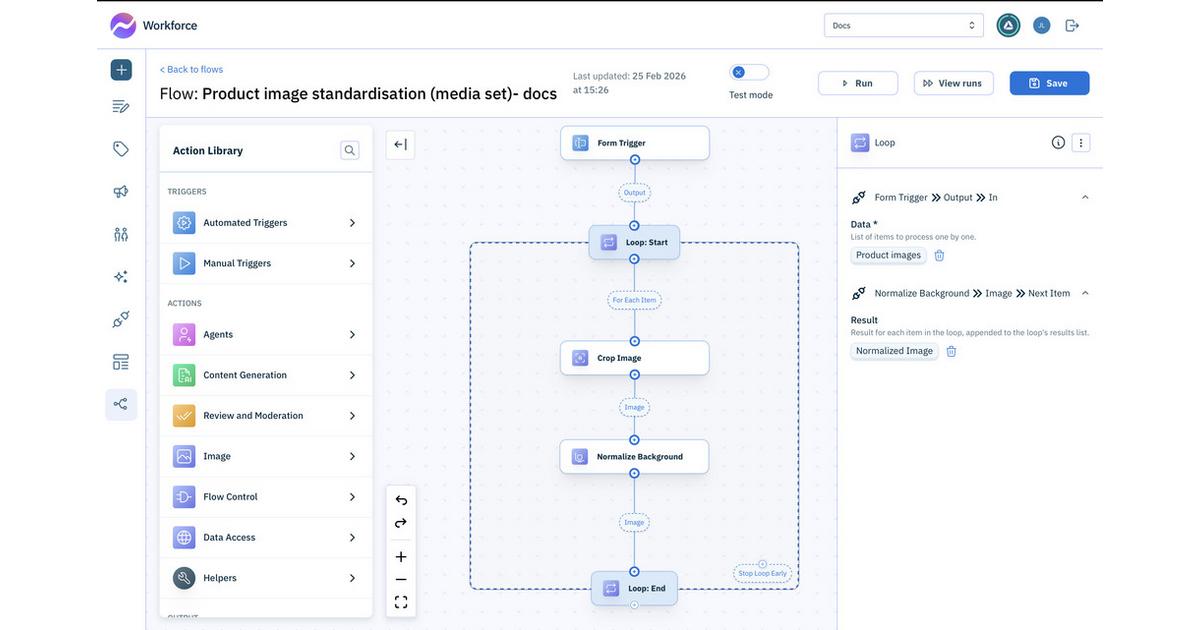Open the flows share-nodes sidebar icon

pyautogui.click(x=121, y=404)
